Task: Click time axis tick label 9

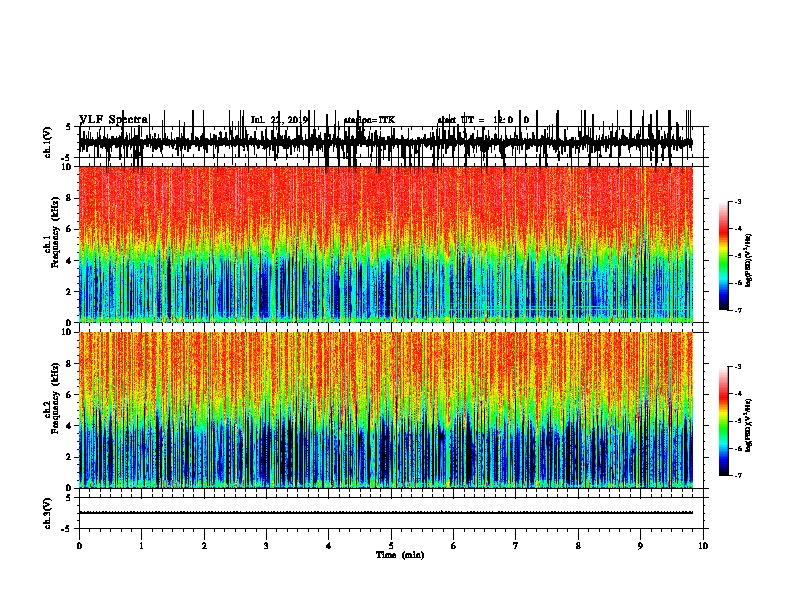Action: pyautogui.click(x=640, y=546)
